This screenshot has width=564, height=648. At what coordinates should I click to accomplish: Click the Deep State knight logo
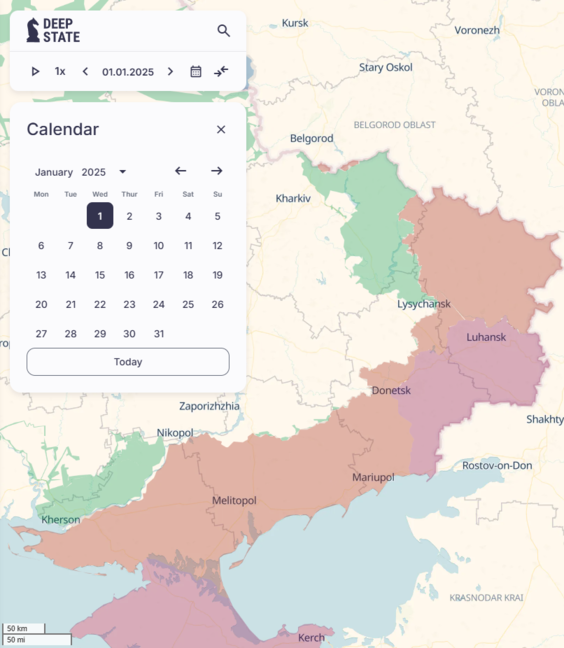(33, 30)
